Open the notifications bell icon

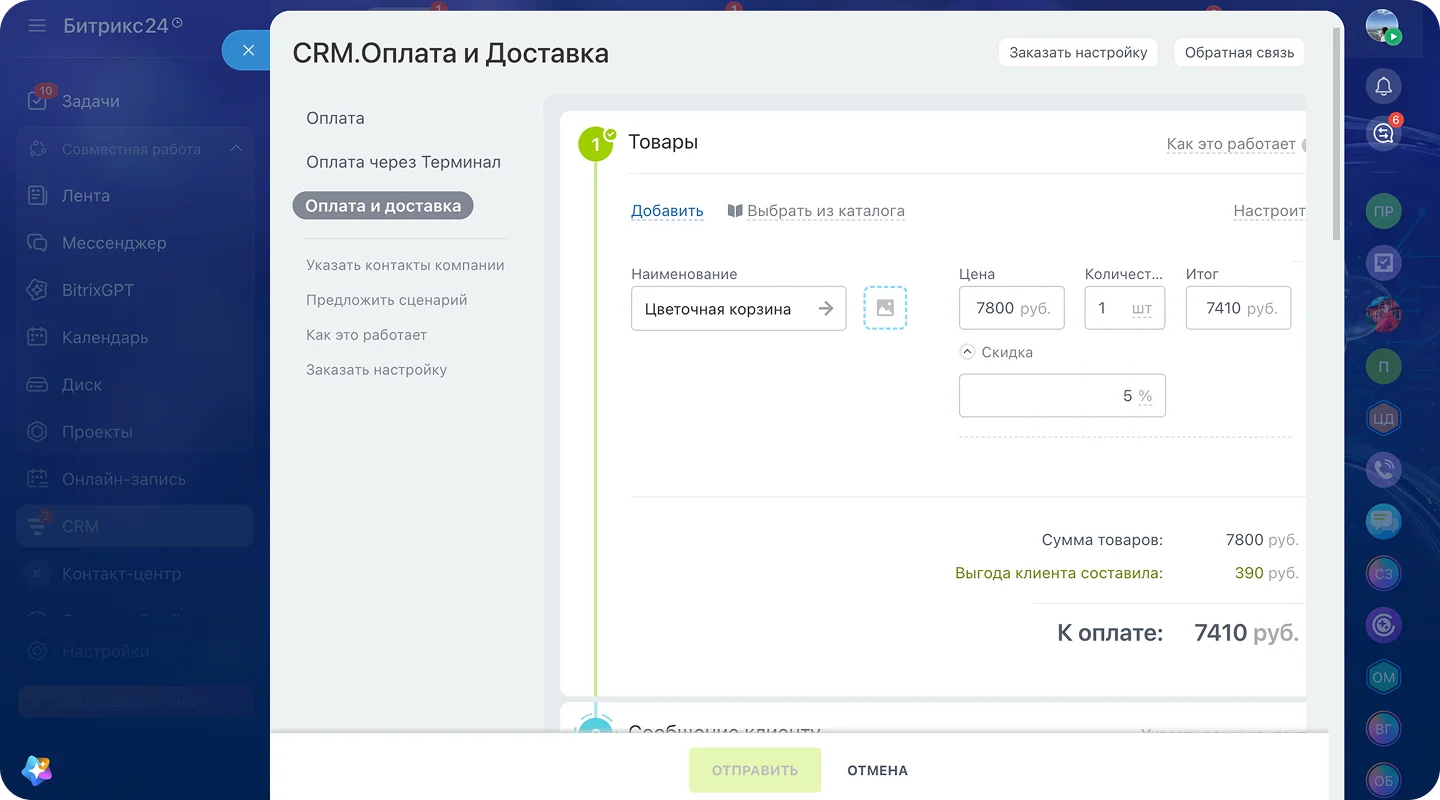tap(1384, 86)
